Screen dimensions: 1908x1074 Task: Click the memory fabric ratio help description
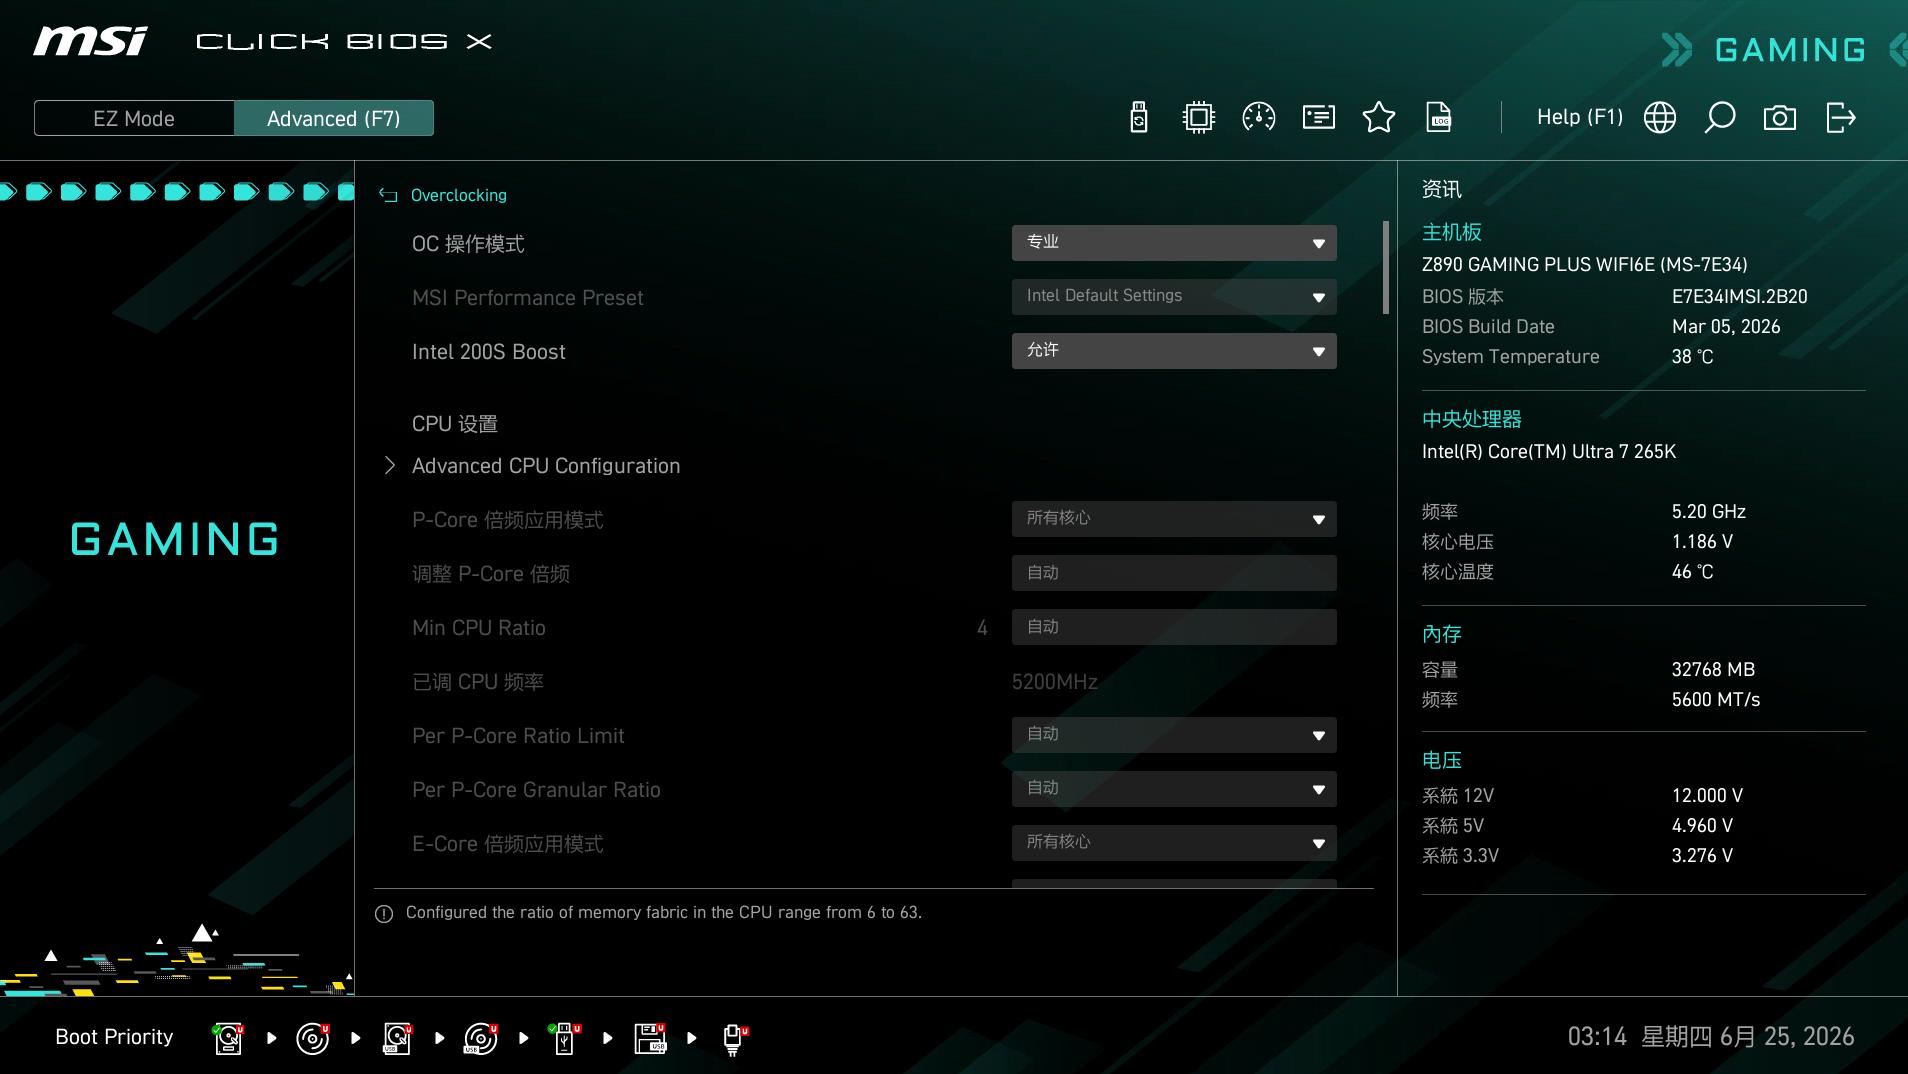664,913
